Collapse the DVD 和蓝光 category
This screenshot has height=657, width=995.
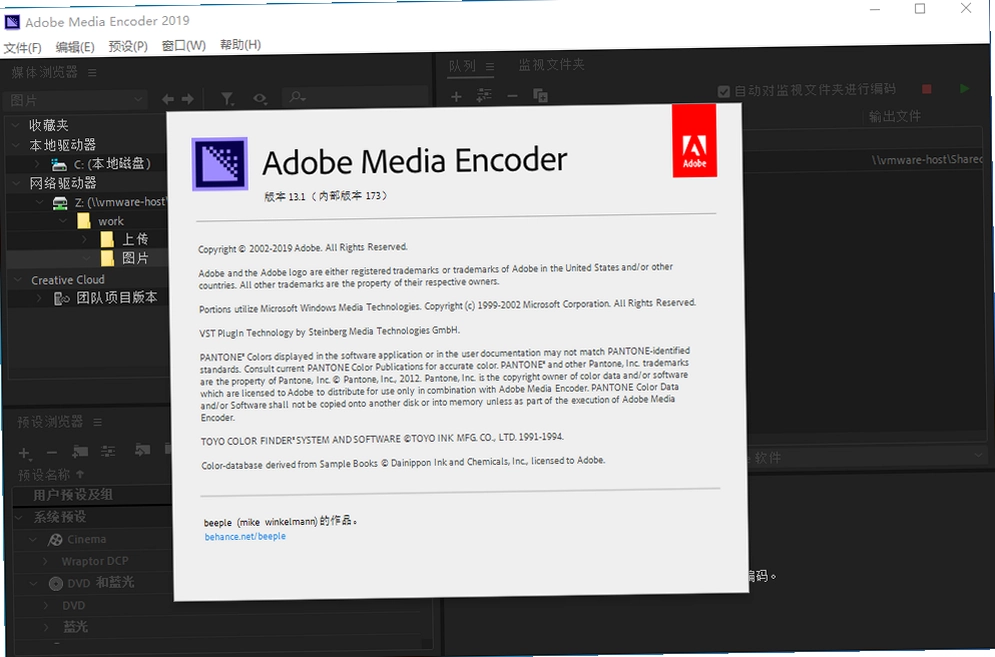(34, 583)
